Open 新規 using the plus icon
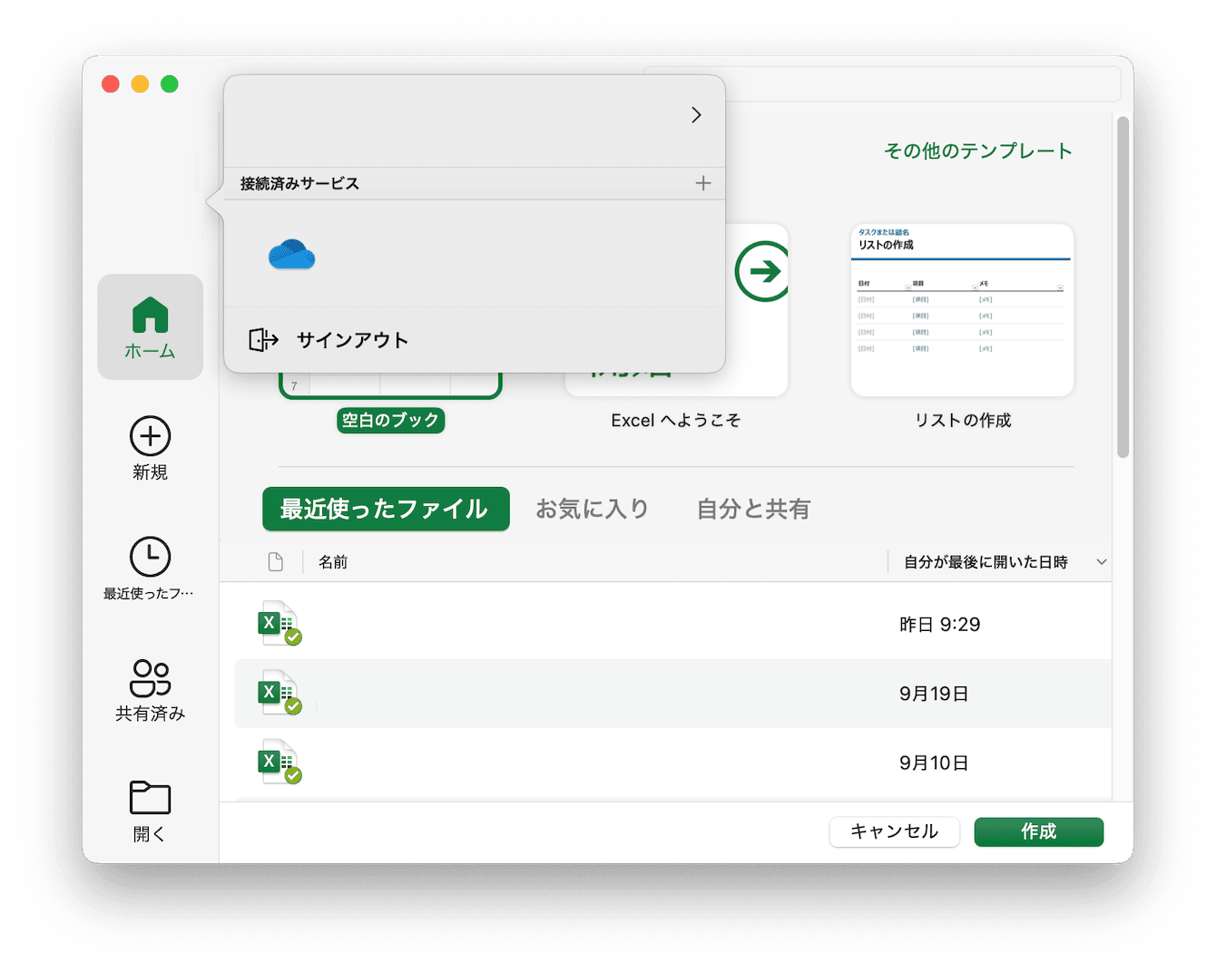This screenshot has height=972, width=1216. coord(149,437)
